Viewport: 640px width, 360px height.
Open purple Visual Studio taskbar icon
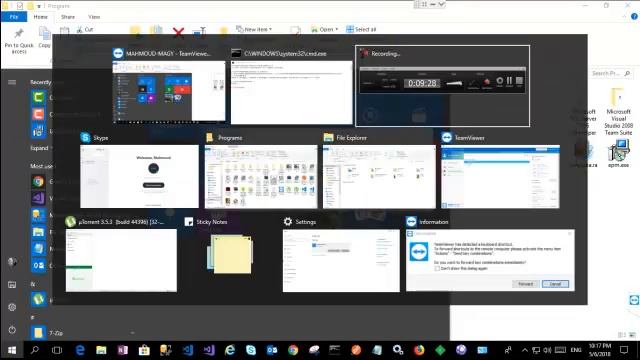pos(209,350)
